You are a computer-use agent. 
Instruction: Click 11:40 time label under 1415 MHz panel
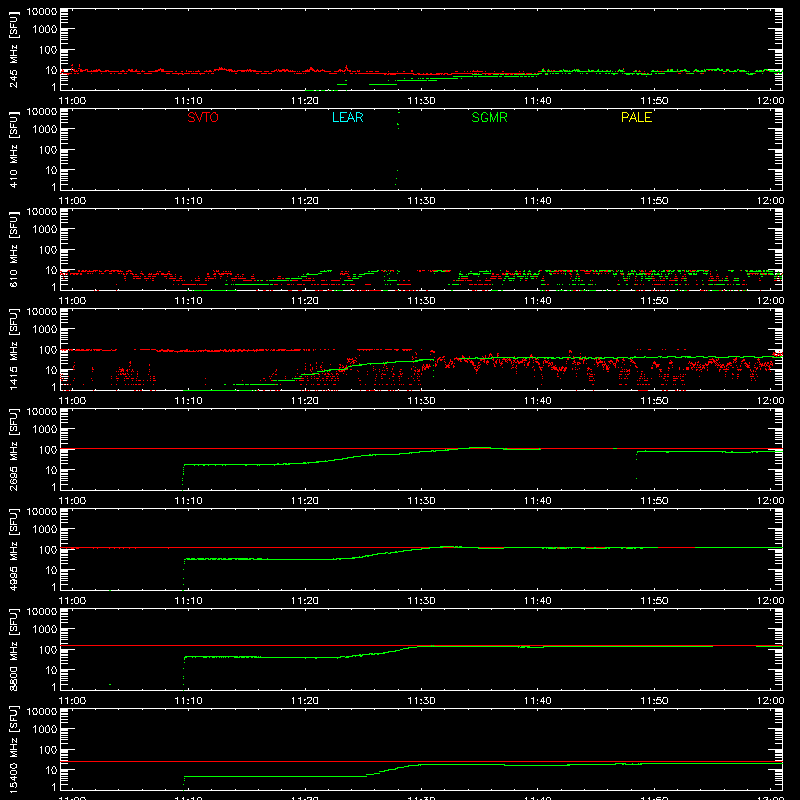pyautogui.click(x=538, y=401)
